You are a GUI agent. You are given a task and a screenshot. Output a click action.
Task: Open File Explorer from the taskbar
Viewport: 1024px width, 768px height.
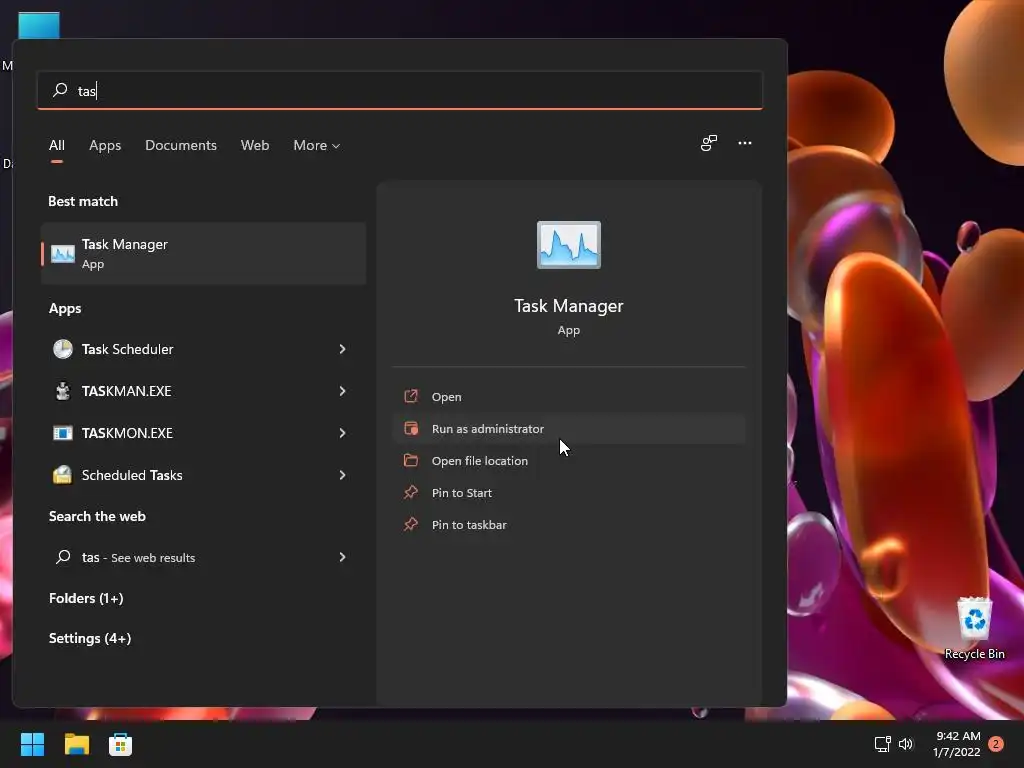[x=76, y=744]
